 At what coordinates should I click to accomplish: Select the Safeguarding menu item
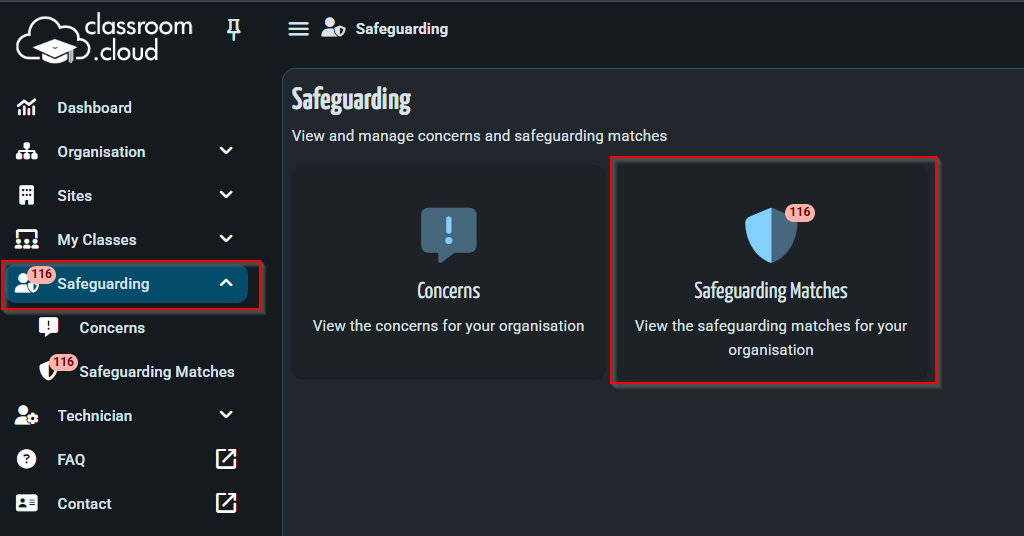(103, 283)
